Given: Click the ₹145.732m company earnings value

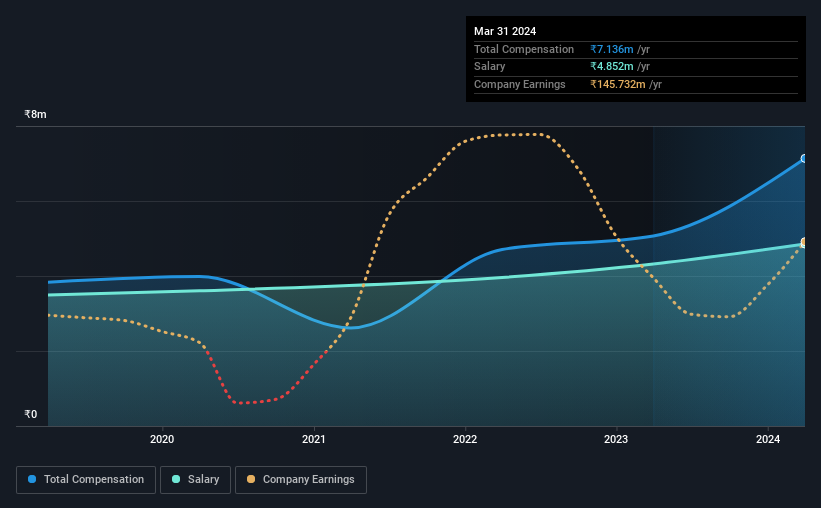Looking at the screenshot, I should [618, 84].
